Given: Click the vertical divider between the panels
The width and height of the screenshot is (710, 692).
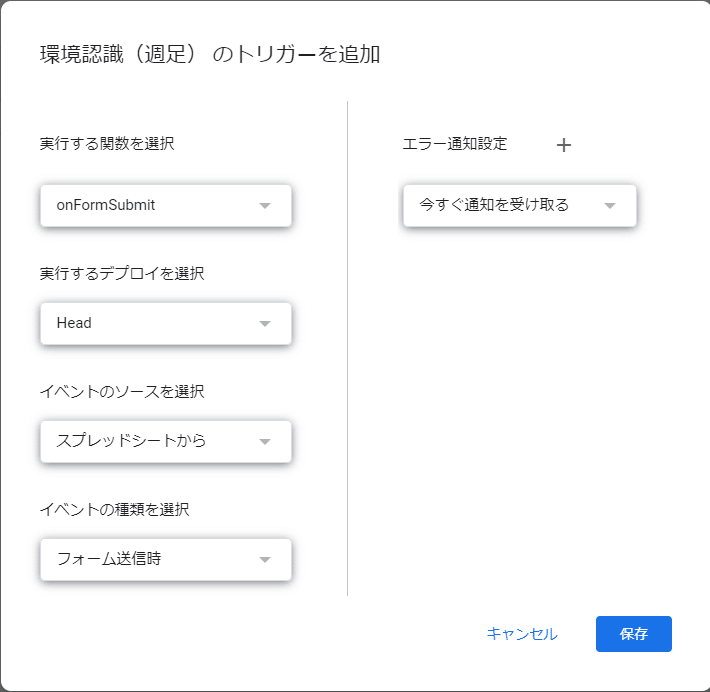Looking at the screenshot, I should pyautogui.click(x=347, y=348).
